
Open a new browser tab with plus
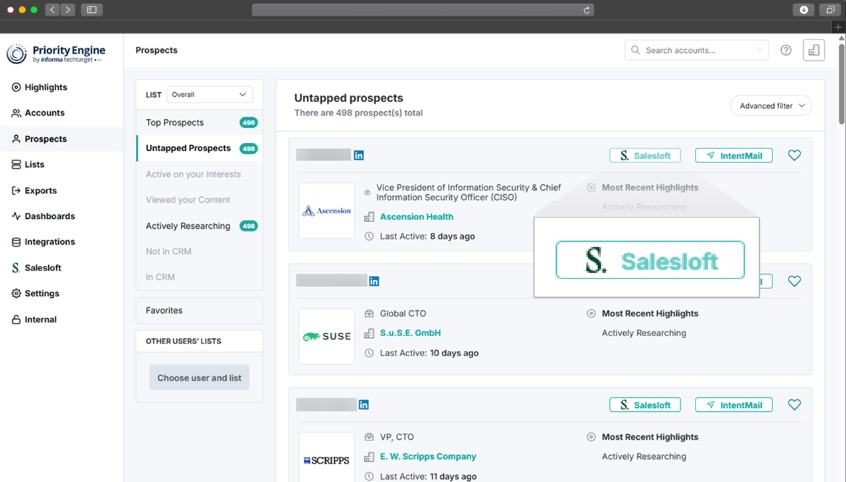point(838,27)
